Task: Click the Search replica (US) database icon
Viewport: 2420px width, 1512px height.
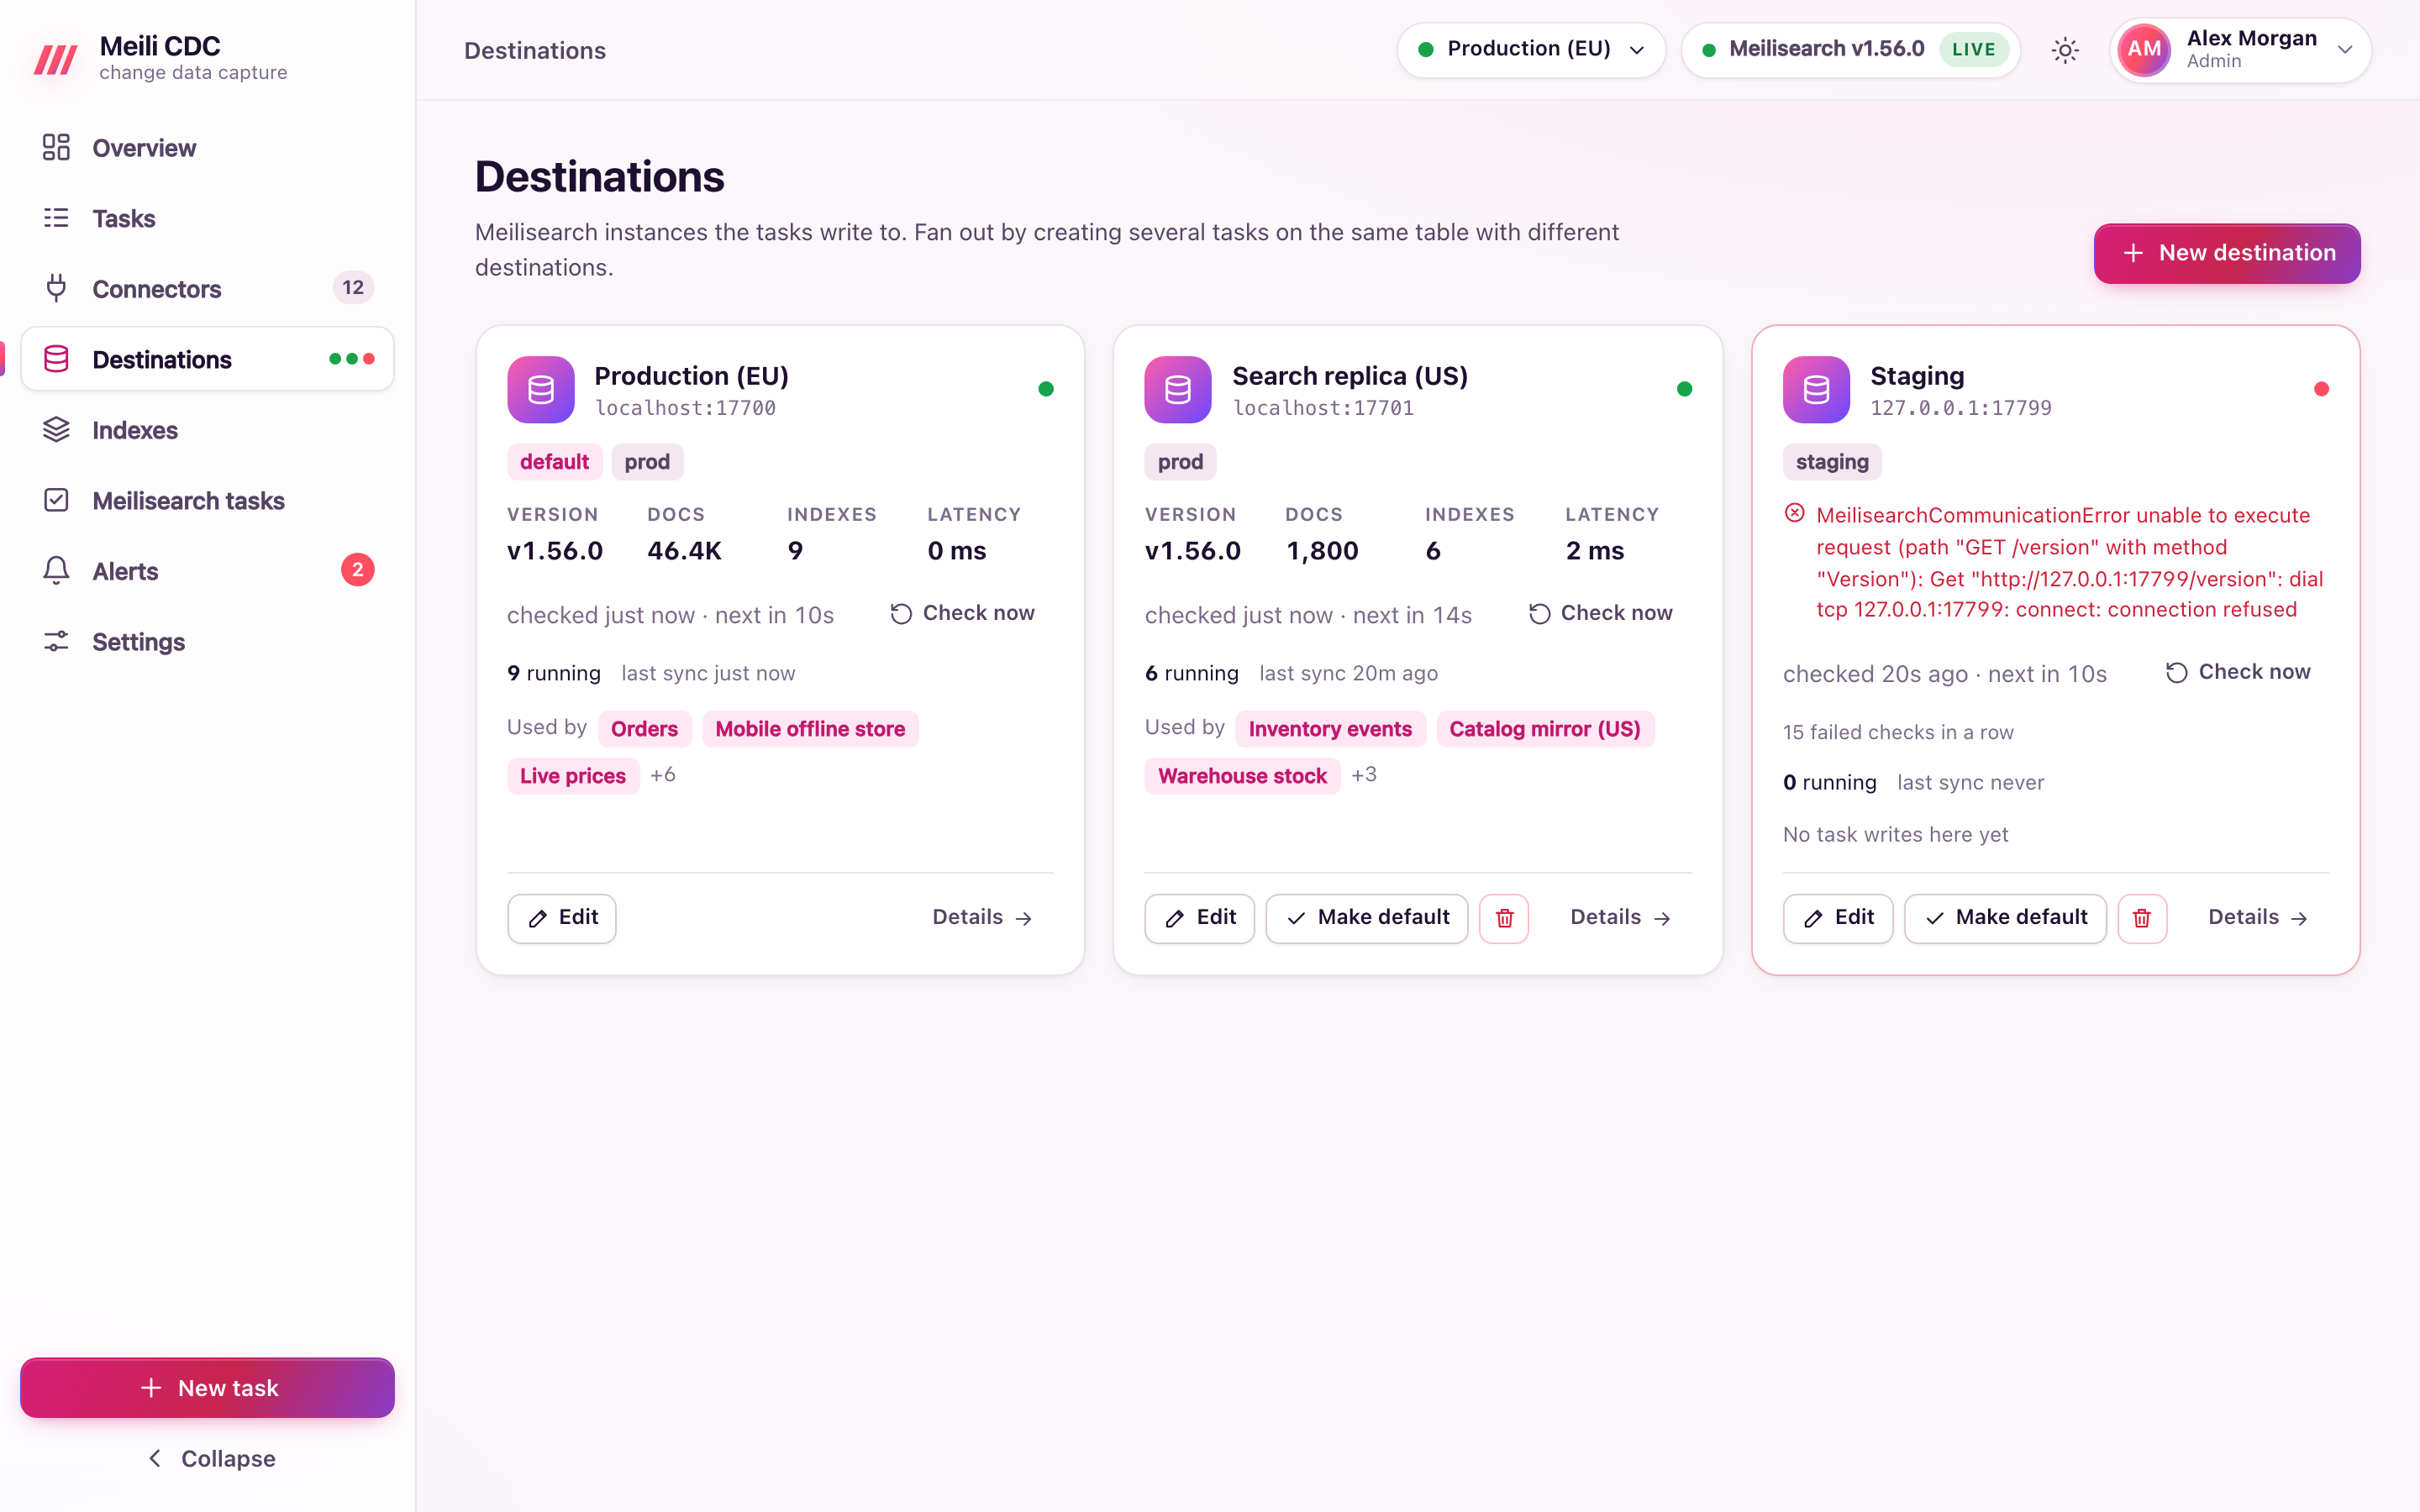Action: pyautogui.click(x=1178, y=390)
